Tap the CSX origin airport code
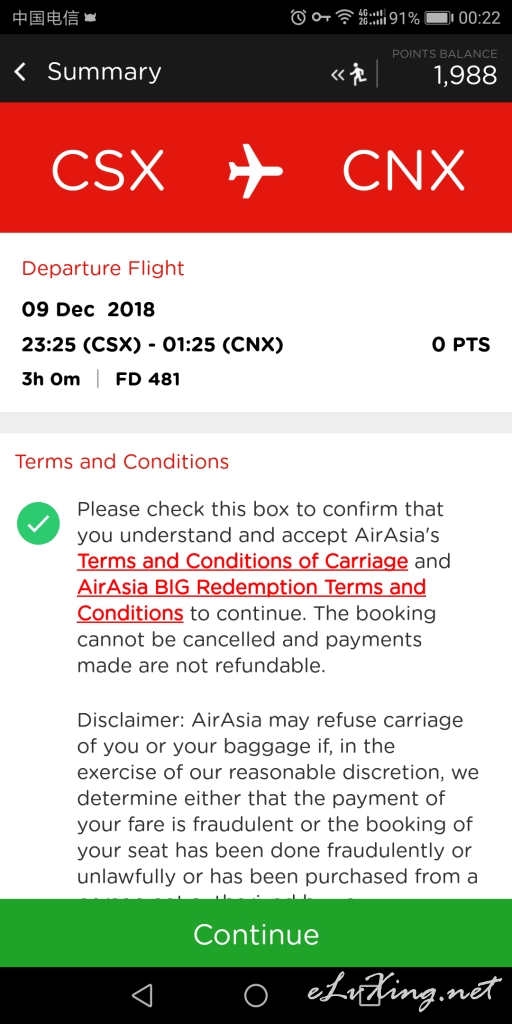Screen dimensions: 512x1024 click(108, 171)
